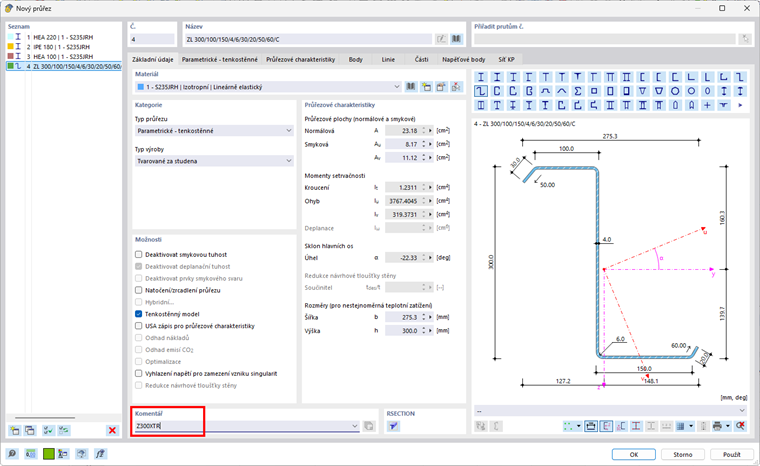Click the edit name pencil icon
The image size is (760, 466).
(441, 39)
